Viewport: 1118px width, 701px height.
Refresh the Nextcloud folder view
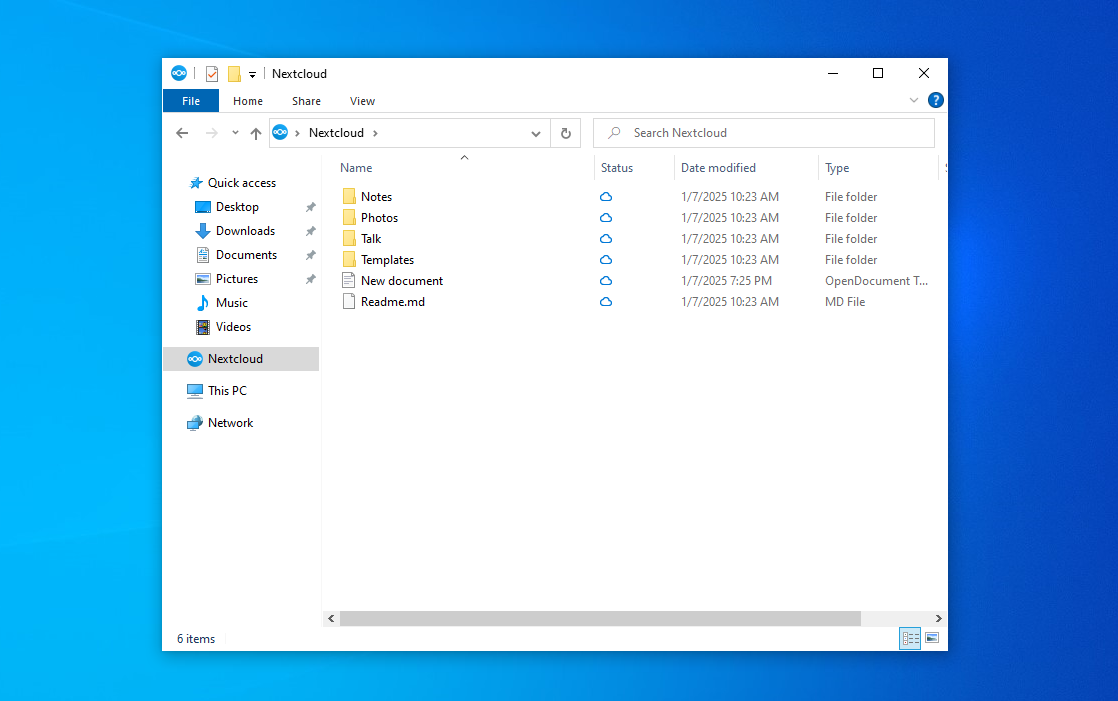[x=565, y=133]
